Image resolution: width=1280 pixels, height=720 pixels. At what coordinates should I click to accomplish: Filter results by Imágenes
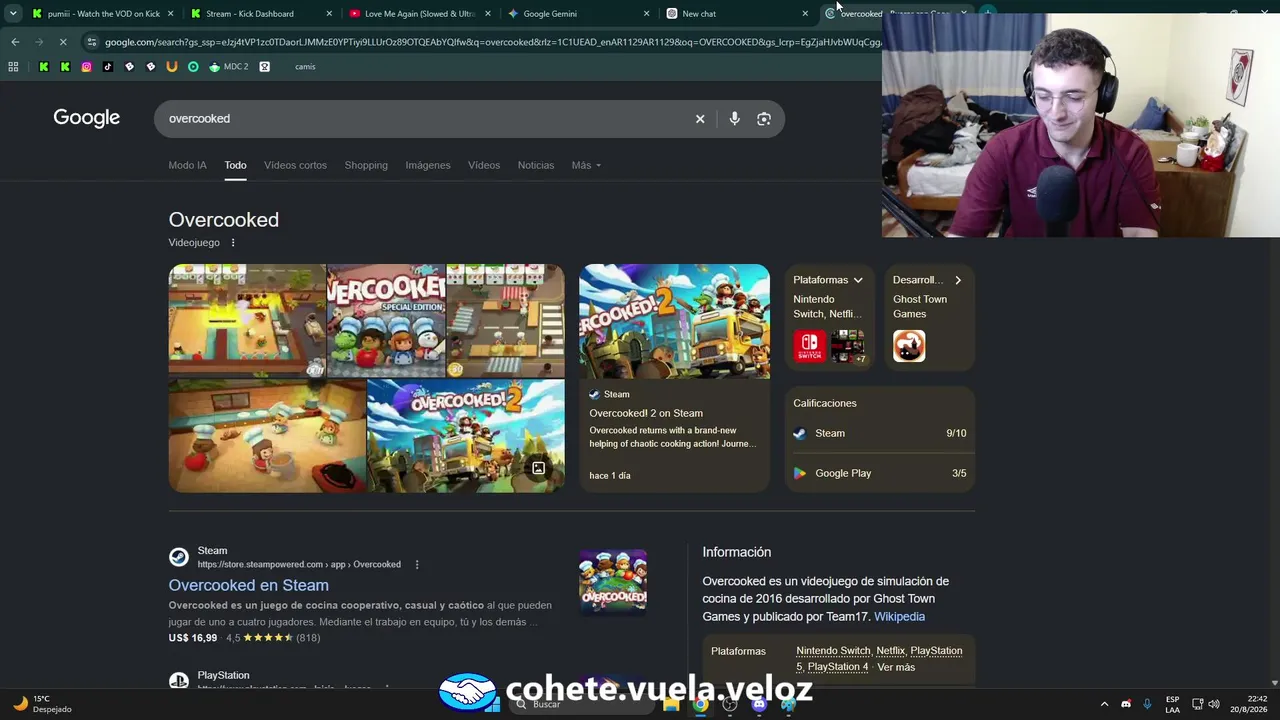pos(428,165)
